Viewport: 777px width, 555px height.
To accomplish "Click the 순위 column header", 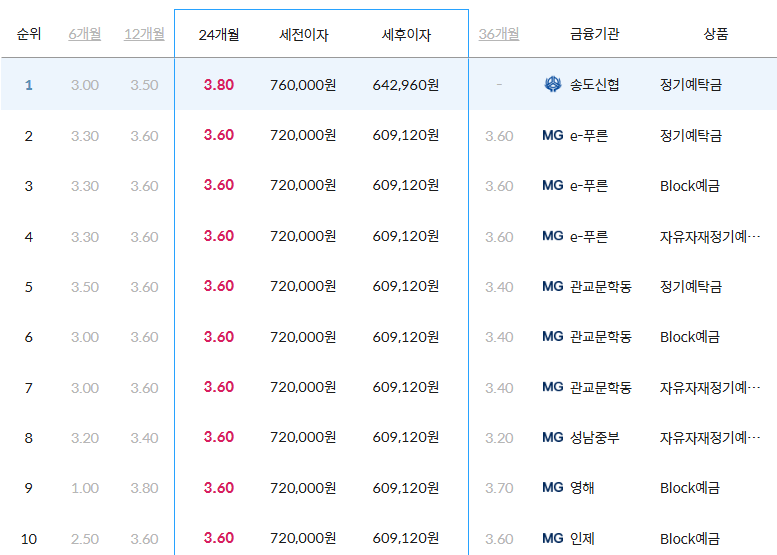I will tap(29, 34).
